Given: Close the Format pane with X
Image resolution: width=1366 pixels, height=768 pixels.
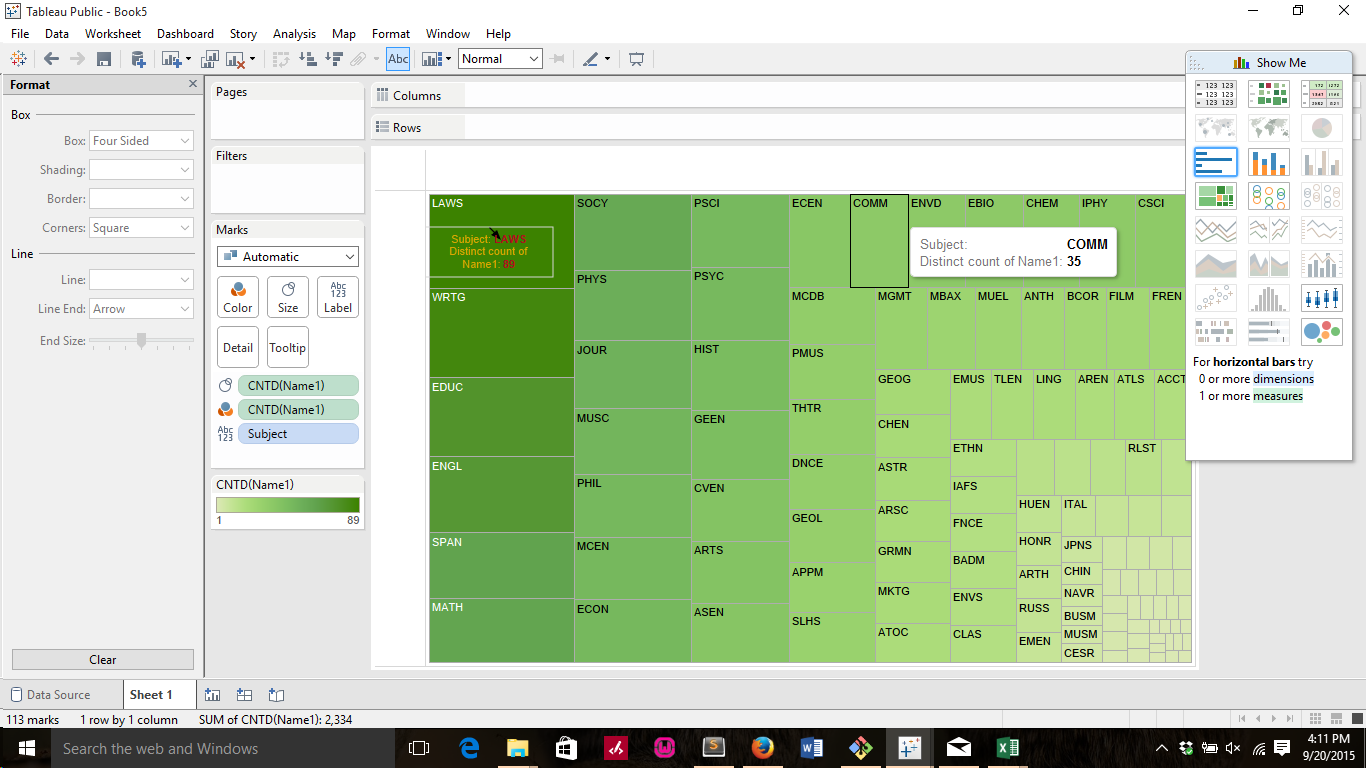Looking at the screenshot, I should (x=193, y=85).
